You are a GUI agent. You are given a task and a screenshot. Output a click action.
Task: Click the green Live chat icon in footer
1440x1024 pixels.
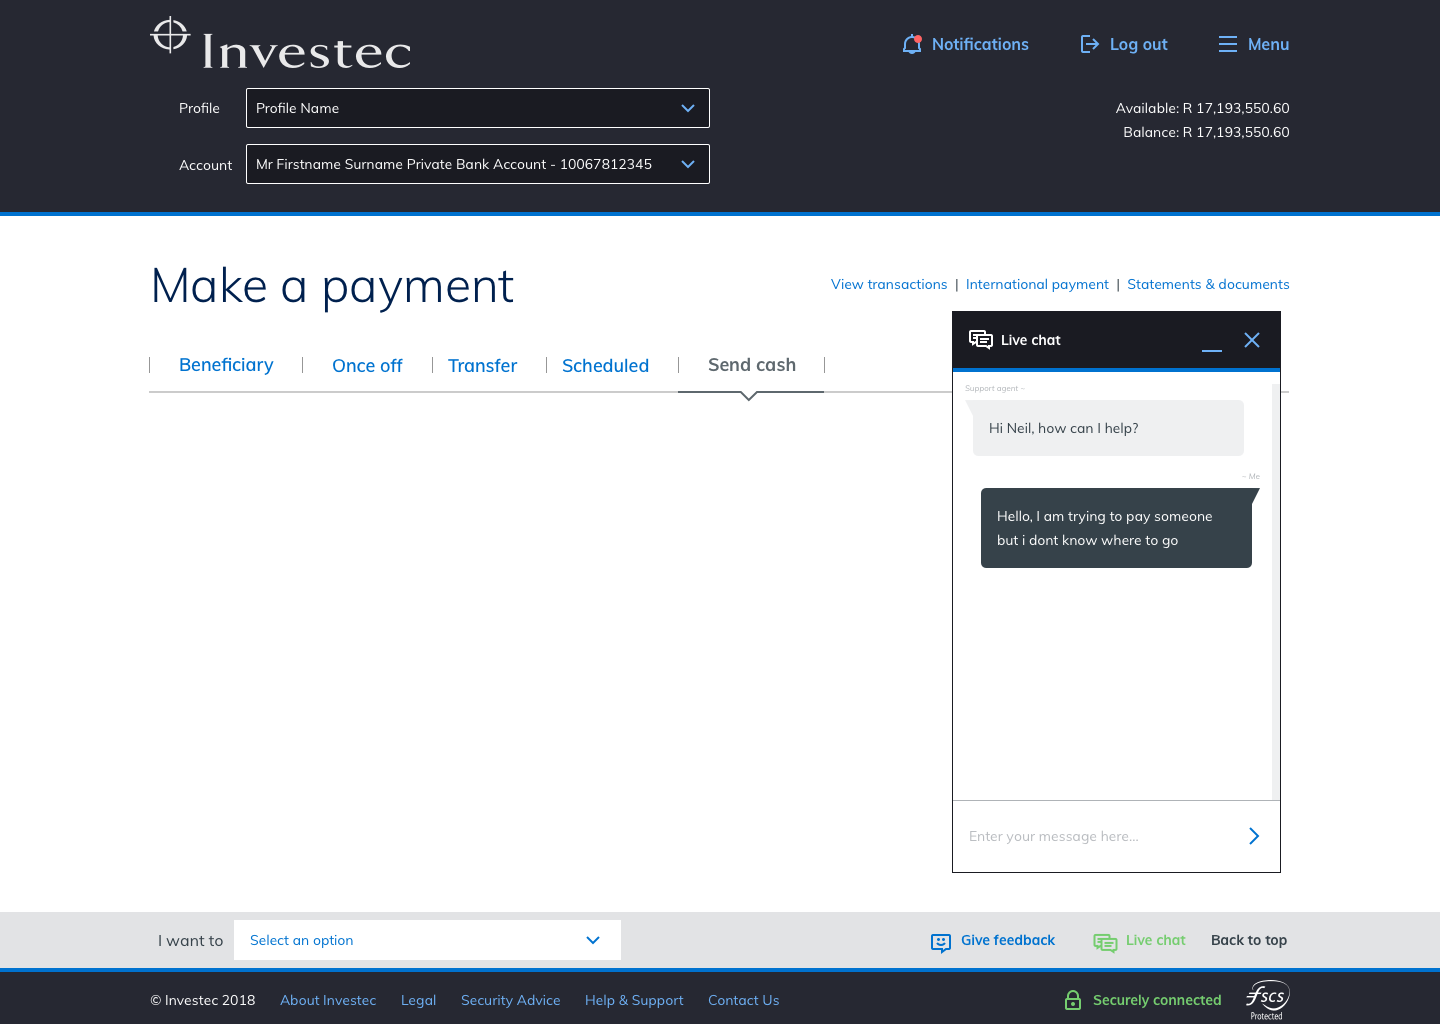coord(1104,942)
